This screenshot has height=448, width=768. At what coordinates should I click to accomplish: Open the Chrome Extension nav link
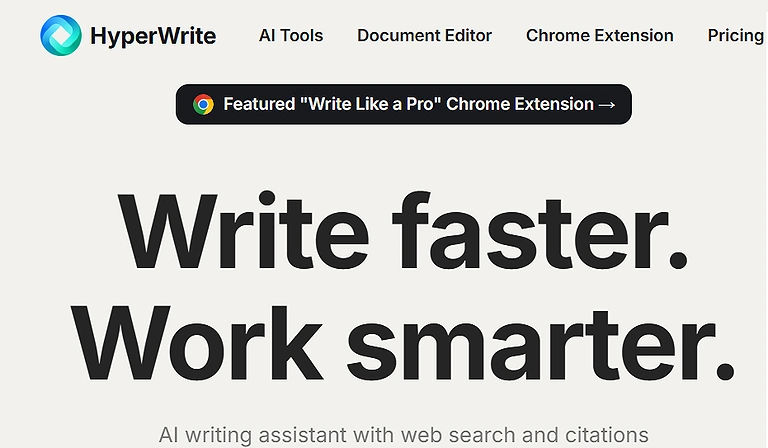tap(600, 35)
